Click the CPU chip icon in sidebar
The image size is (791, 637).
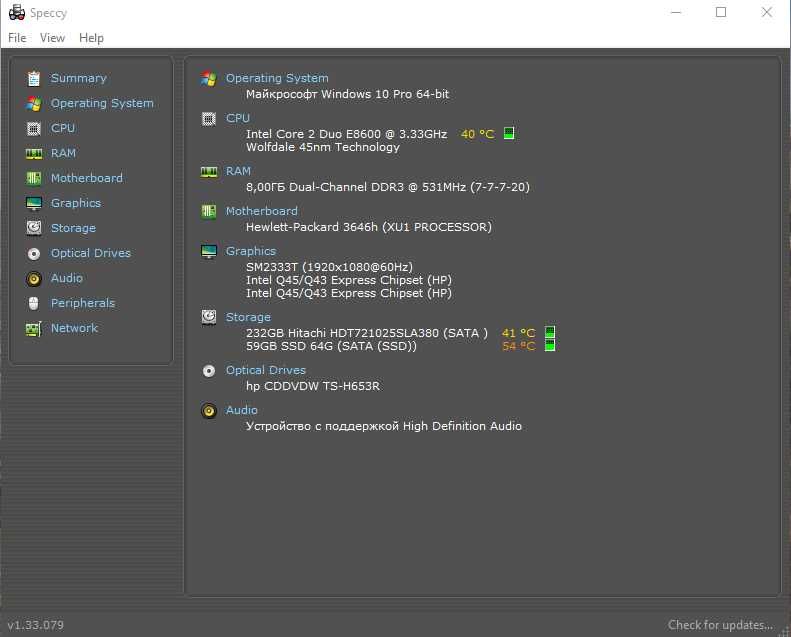coord(34,129)
